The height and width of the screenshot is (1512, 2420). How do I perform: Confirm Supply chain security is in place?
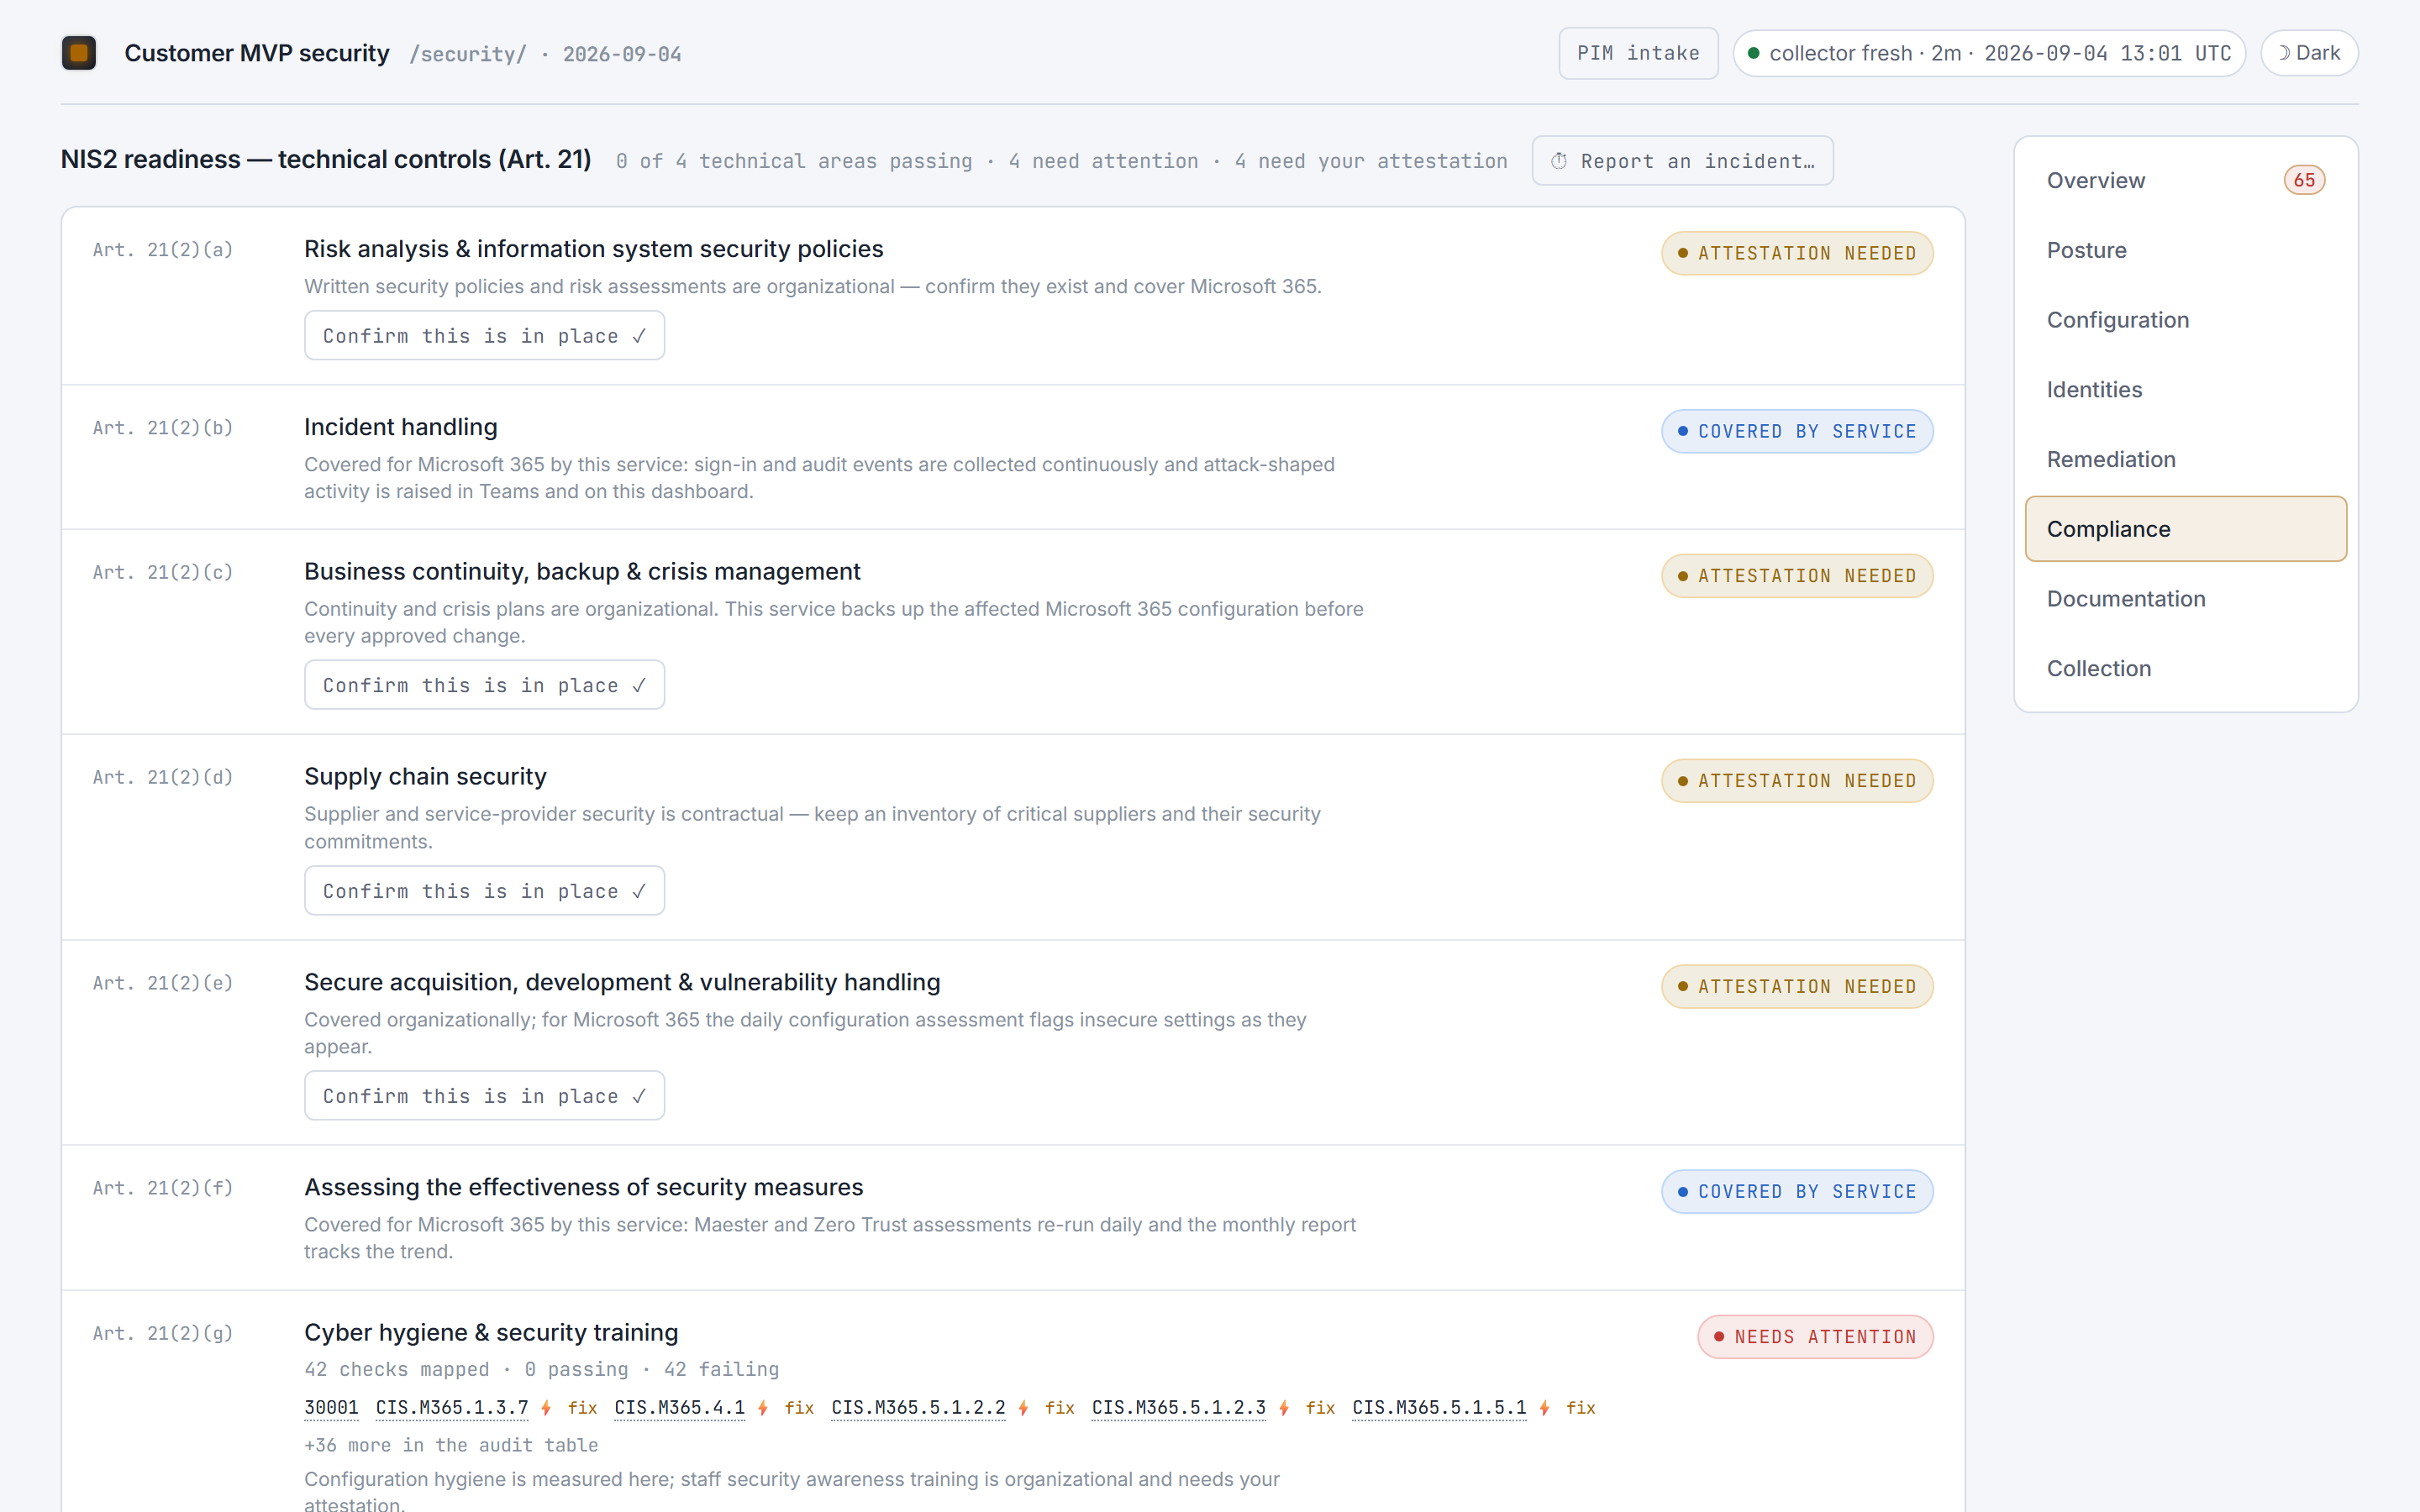[484, 891]
